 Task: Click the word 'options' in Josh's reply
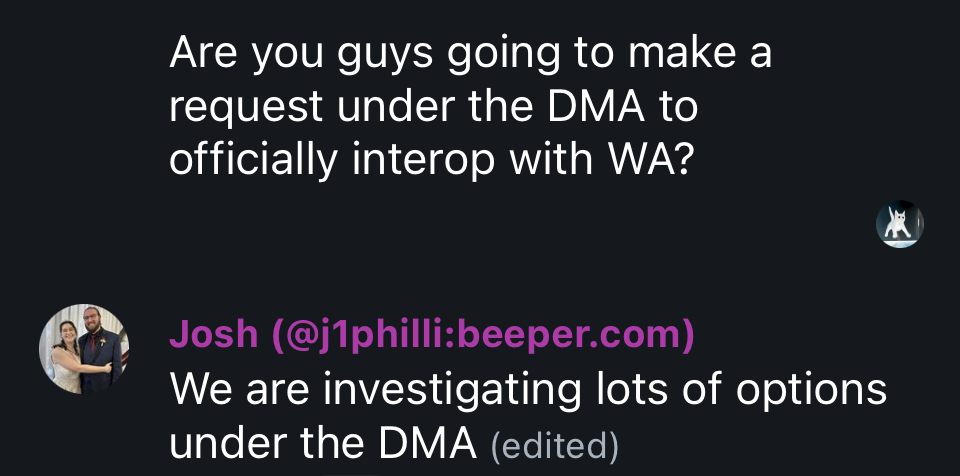point(811,391)
